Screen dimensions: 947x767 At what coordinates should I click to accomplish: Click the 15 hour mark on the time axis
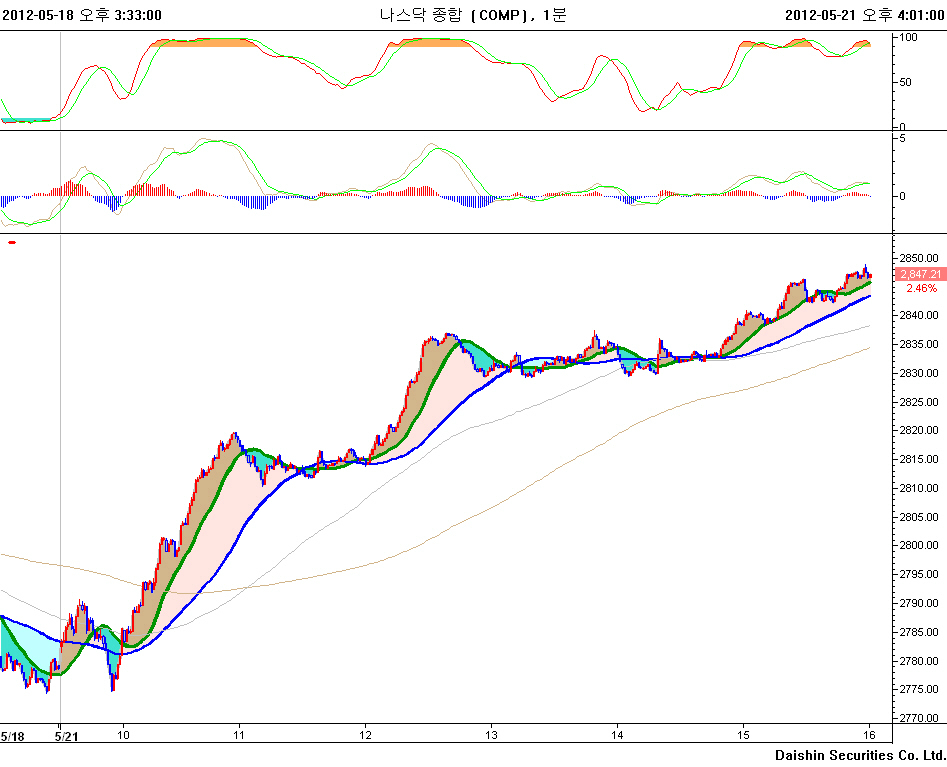tap(744, 736)
